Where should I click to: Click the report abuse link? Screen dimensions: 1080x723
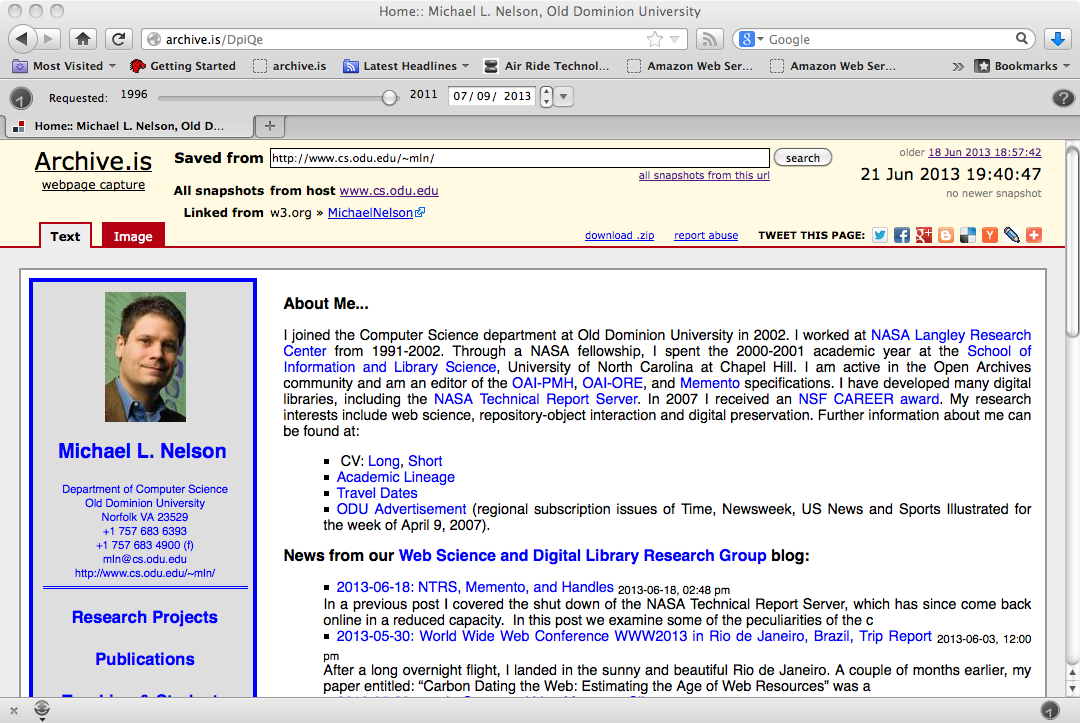click(x=706, y=235)
